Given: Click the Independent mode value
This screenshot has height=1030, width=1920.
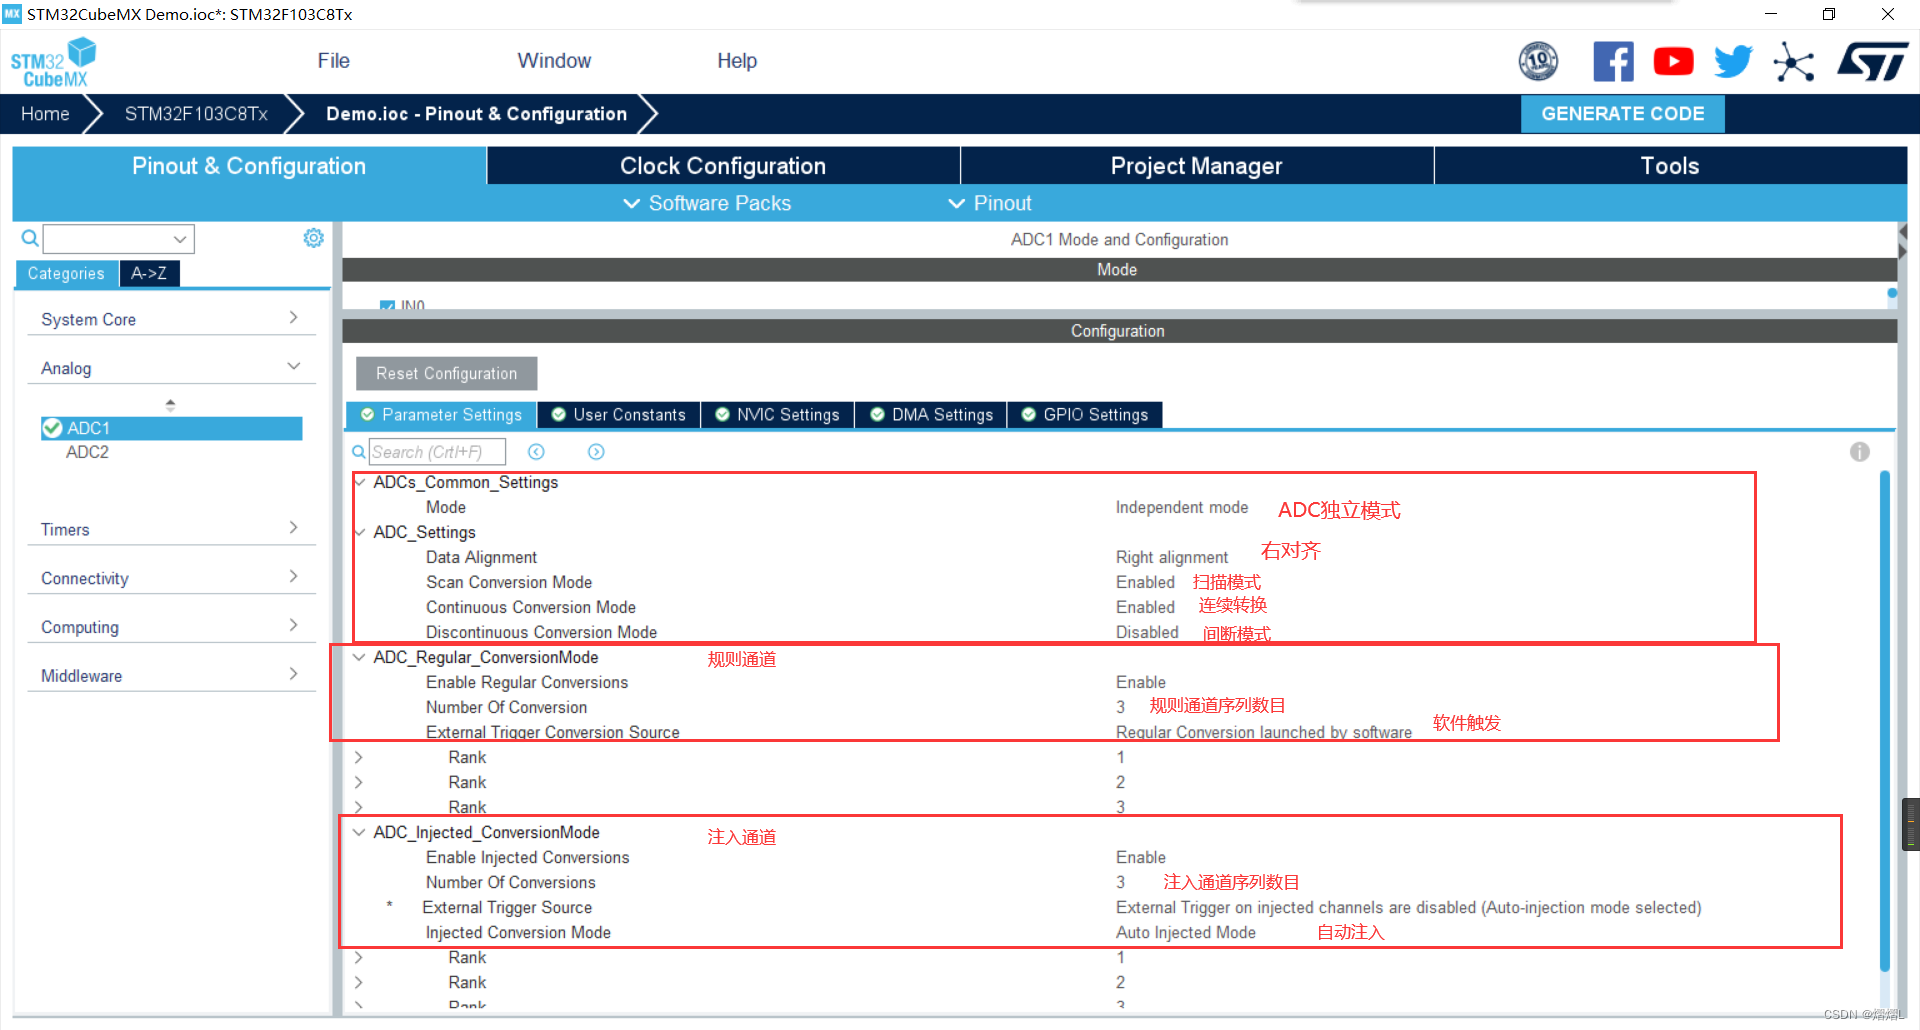Looking at the screenshot, I should point(1182,507).
